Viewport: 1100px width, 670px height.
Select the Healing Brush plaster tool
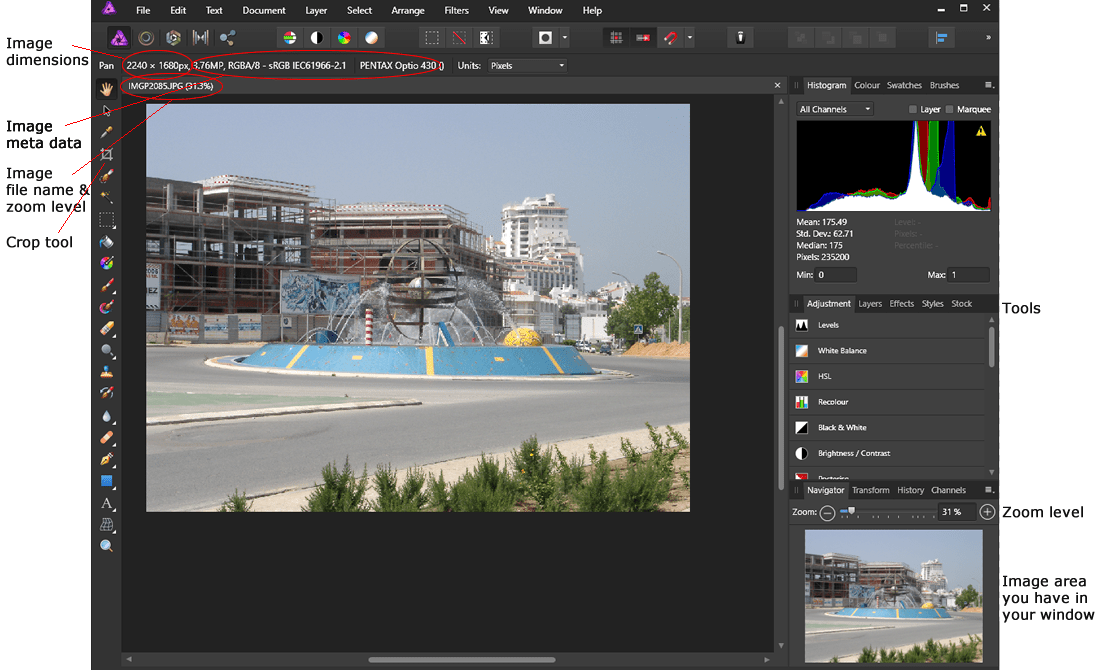pos(107,438)
